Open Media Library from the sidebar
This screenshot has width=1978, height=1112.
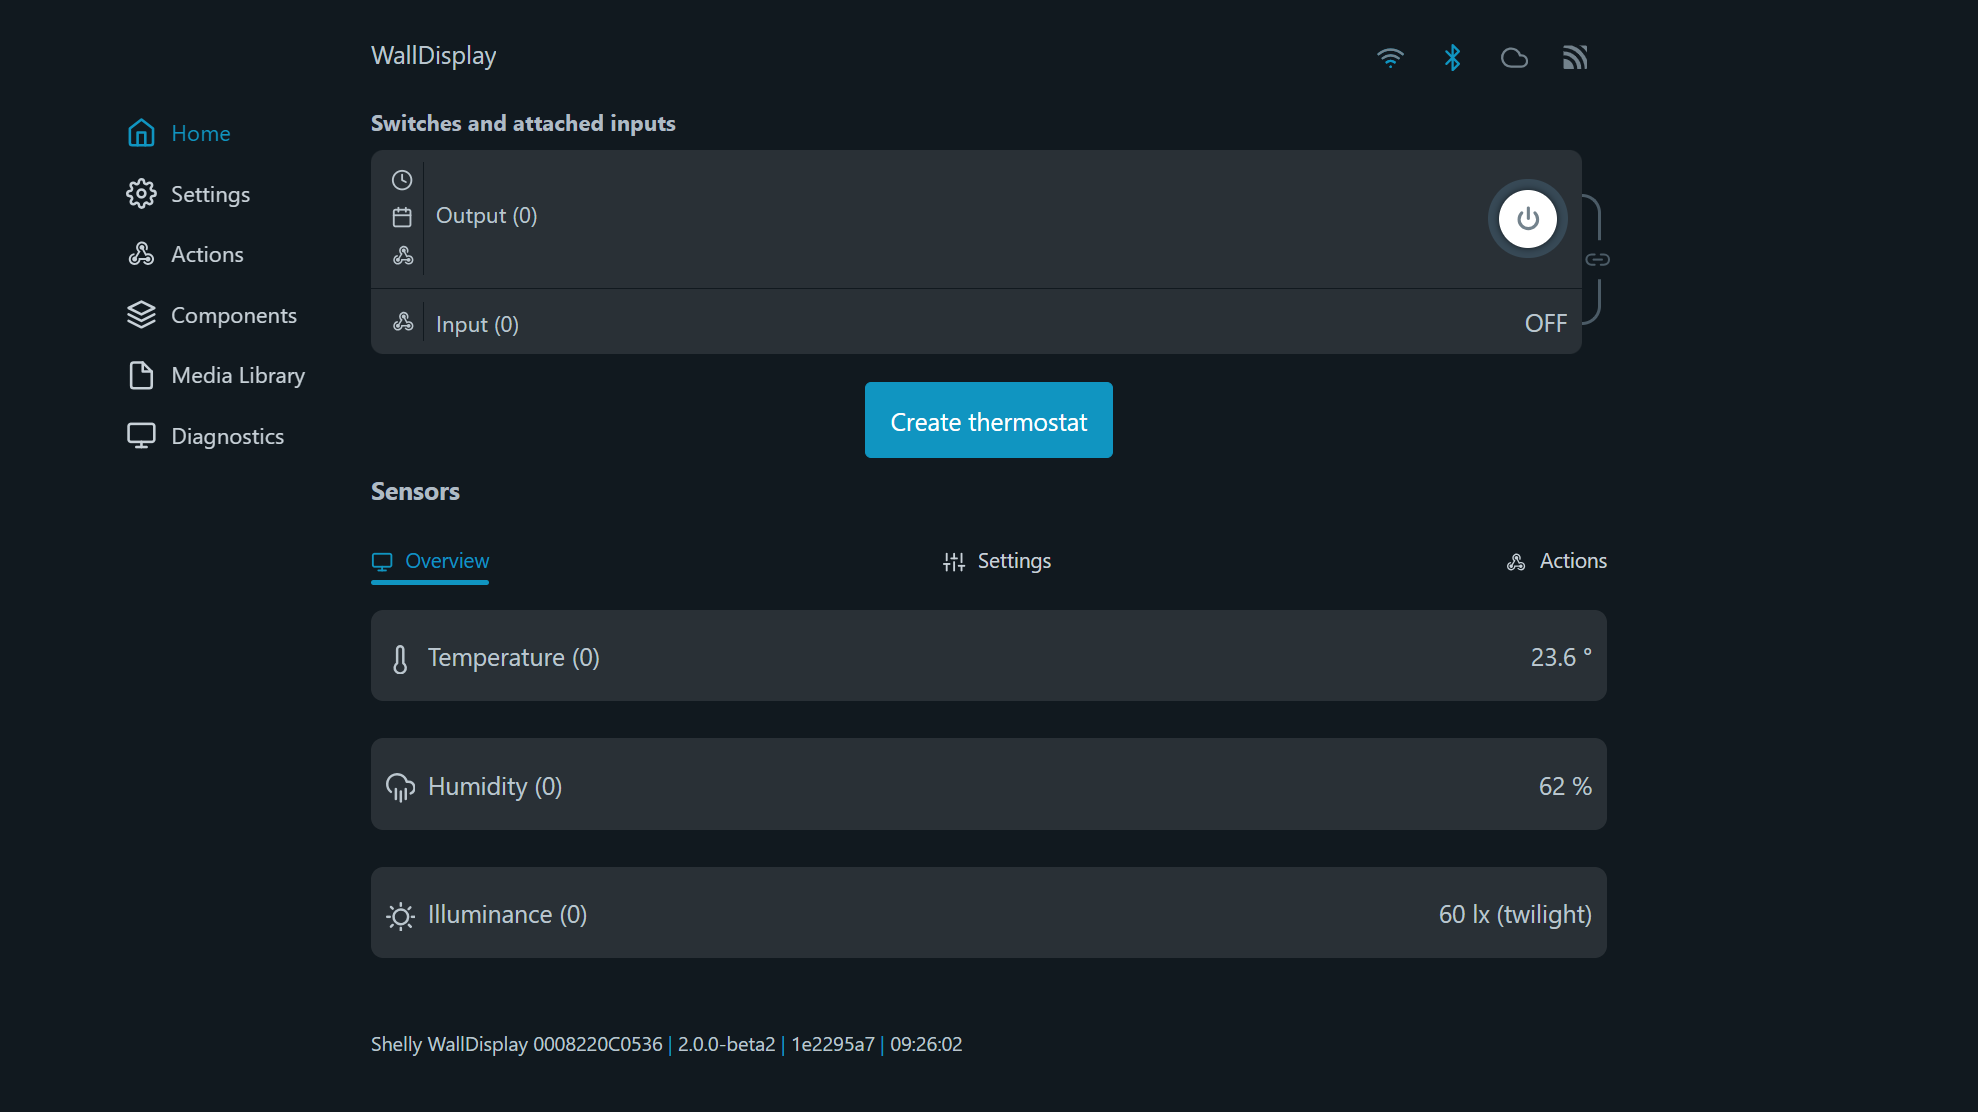(237, 375)
